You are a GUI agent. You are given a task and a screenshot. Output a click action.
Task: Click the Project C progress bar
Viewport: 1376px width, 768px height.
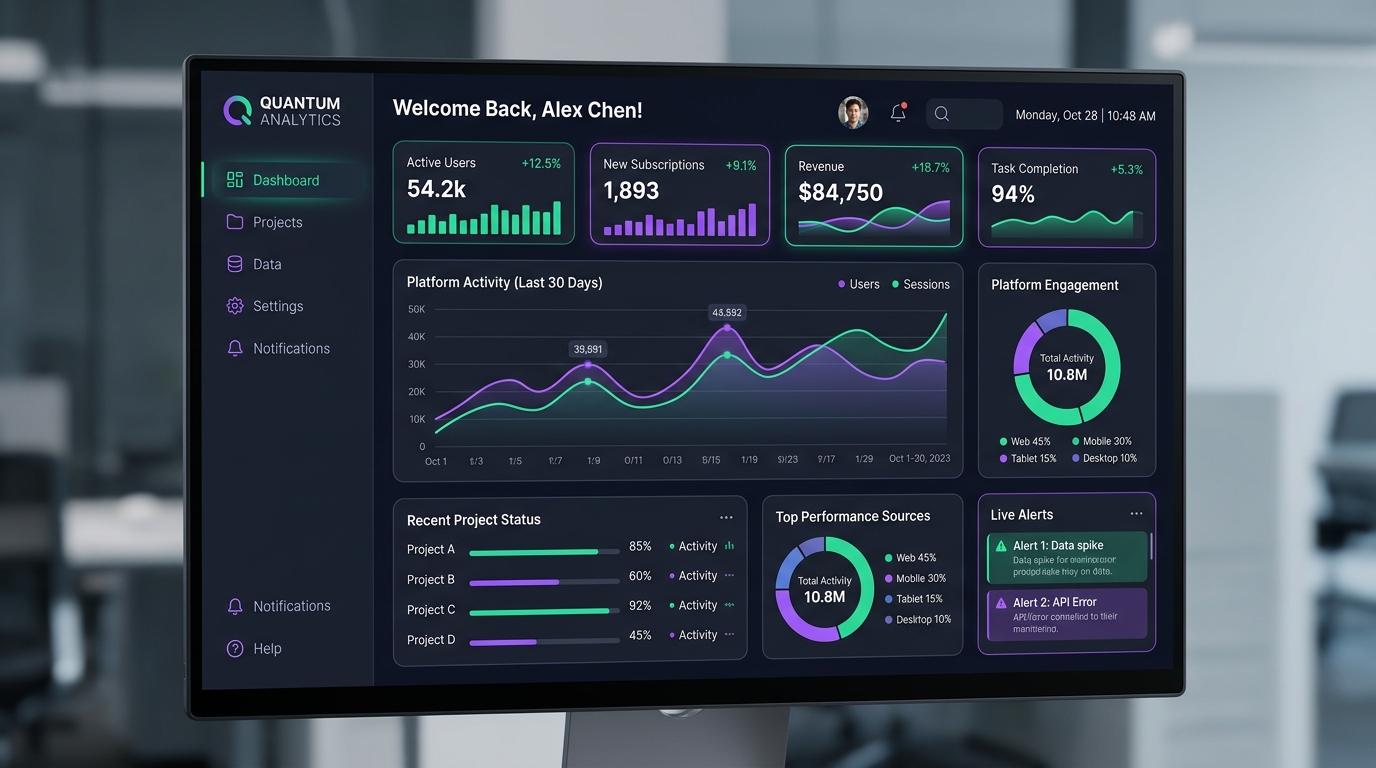(544, 611)
